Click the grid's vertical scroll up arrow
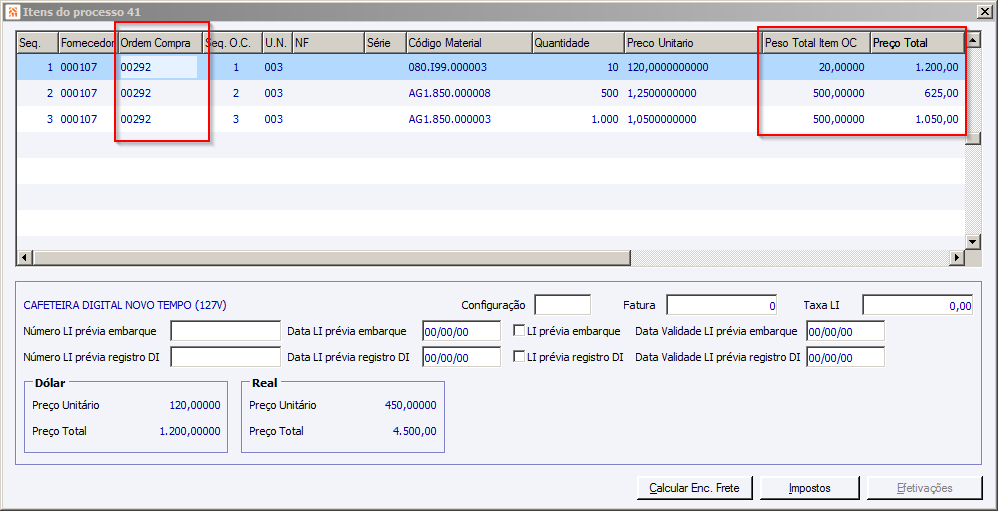This screenshot has width=998, height=511. pos(972,43)
